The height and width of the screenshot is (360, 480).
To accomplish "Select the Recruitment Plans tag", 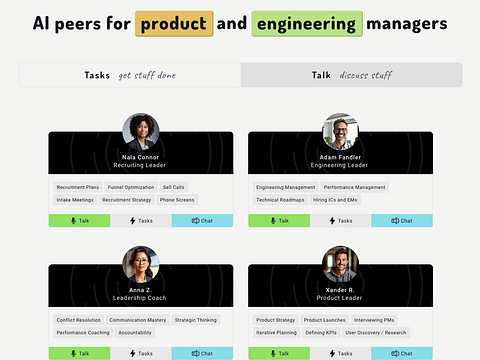I will tap(78, 187).
